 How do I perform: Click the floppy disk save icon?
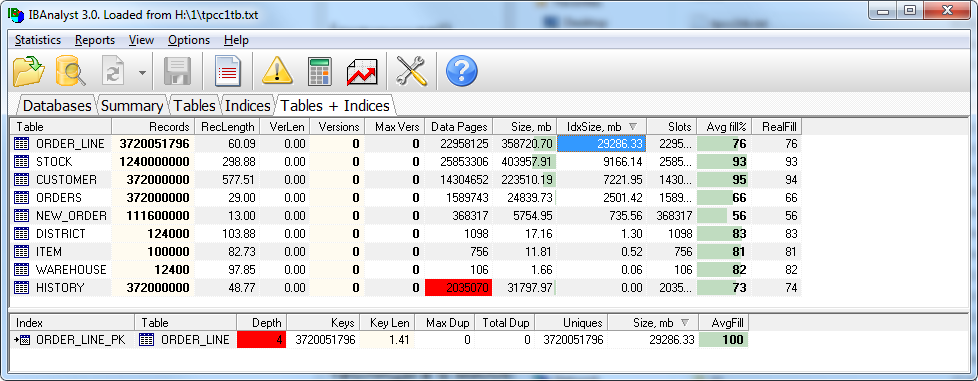tap(177, 71)
